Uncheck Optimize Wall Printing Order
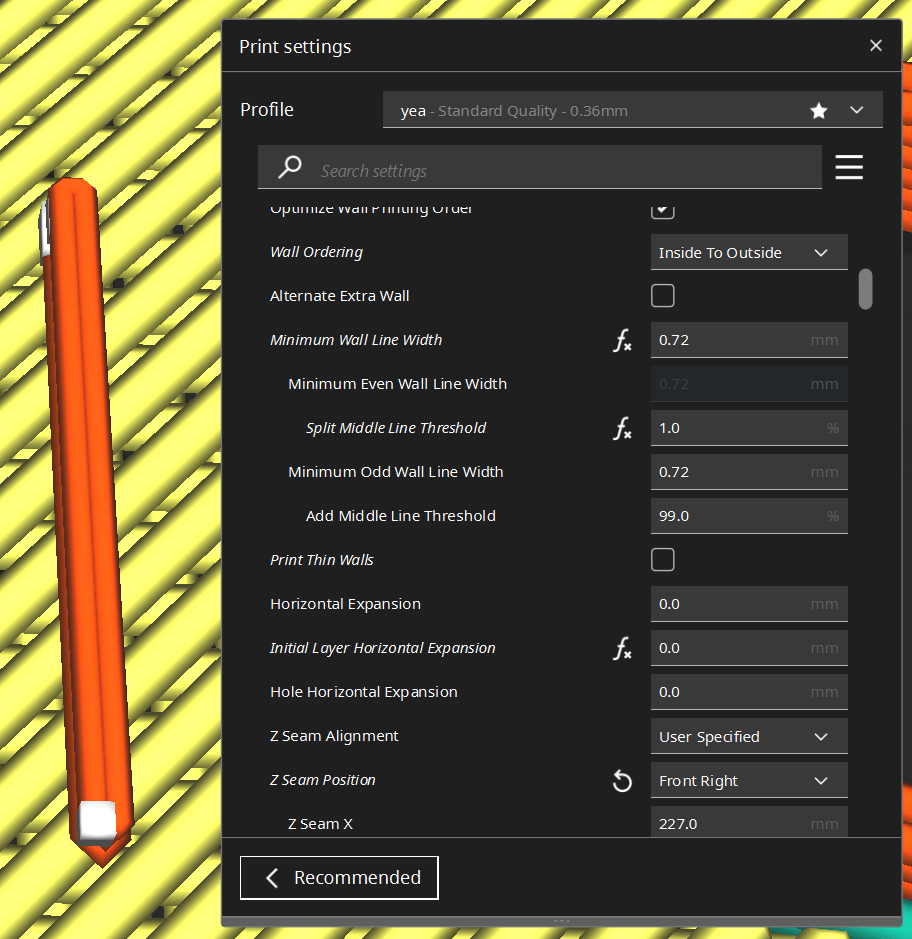 point(662,209)
